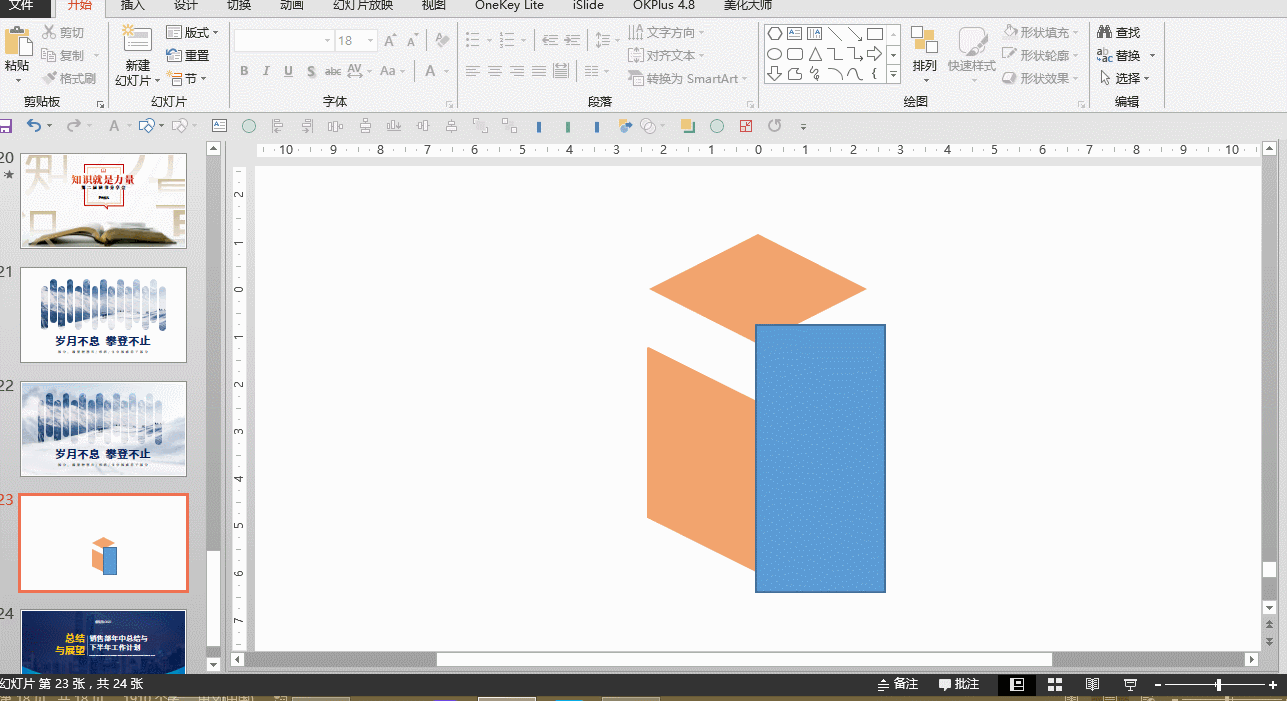Select the hexagon shape in gallery
Viewport: 1287px width, 701px height.
click(x=774, y=35)
